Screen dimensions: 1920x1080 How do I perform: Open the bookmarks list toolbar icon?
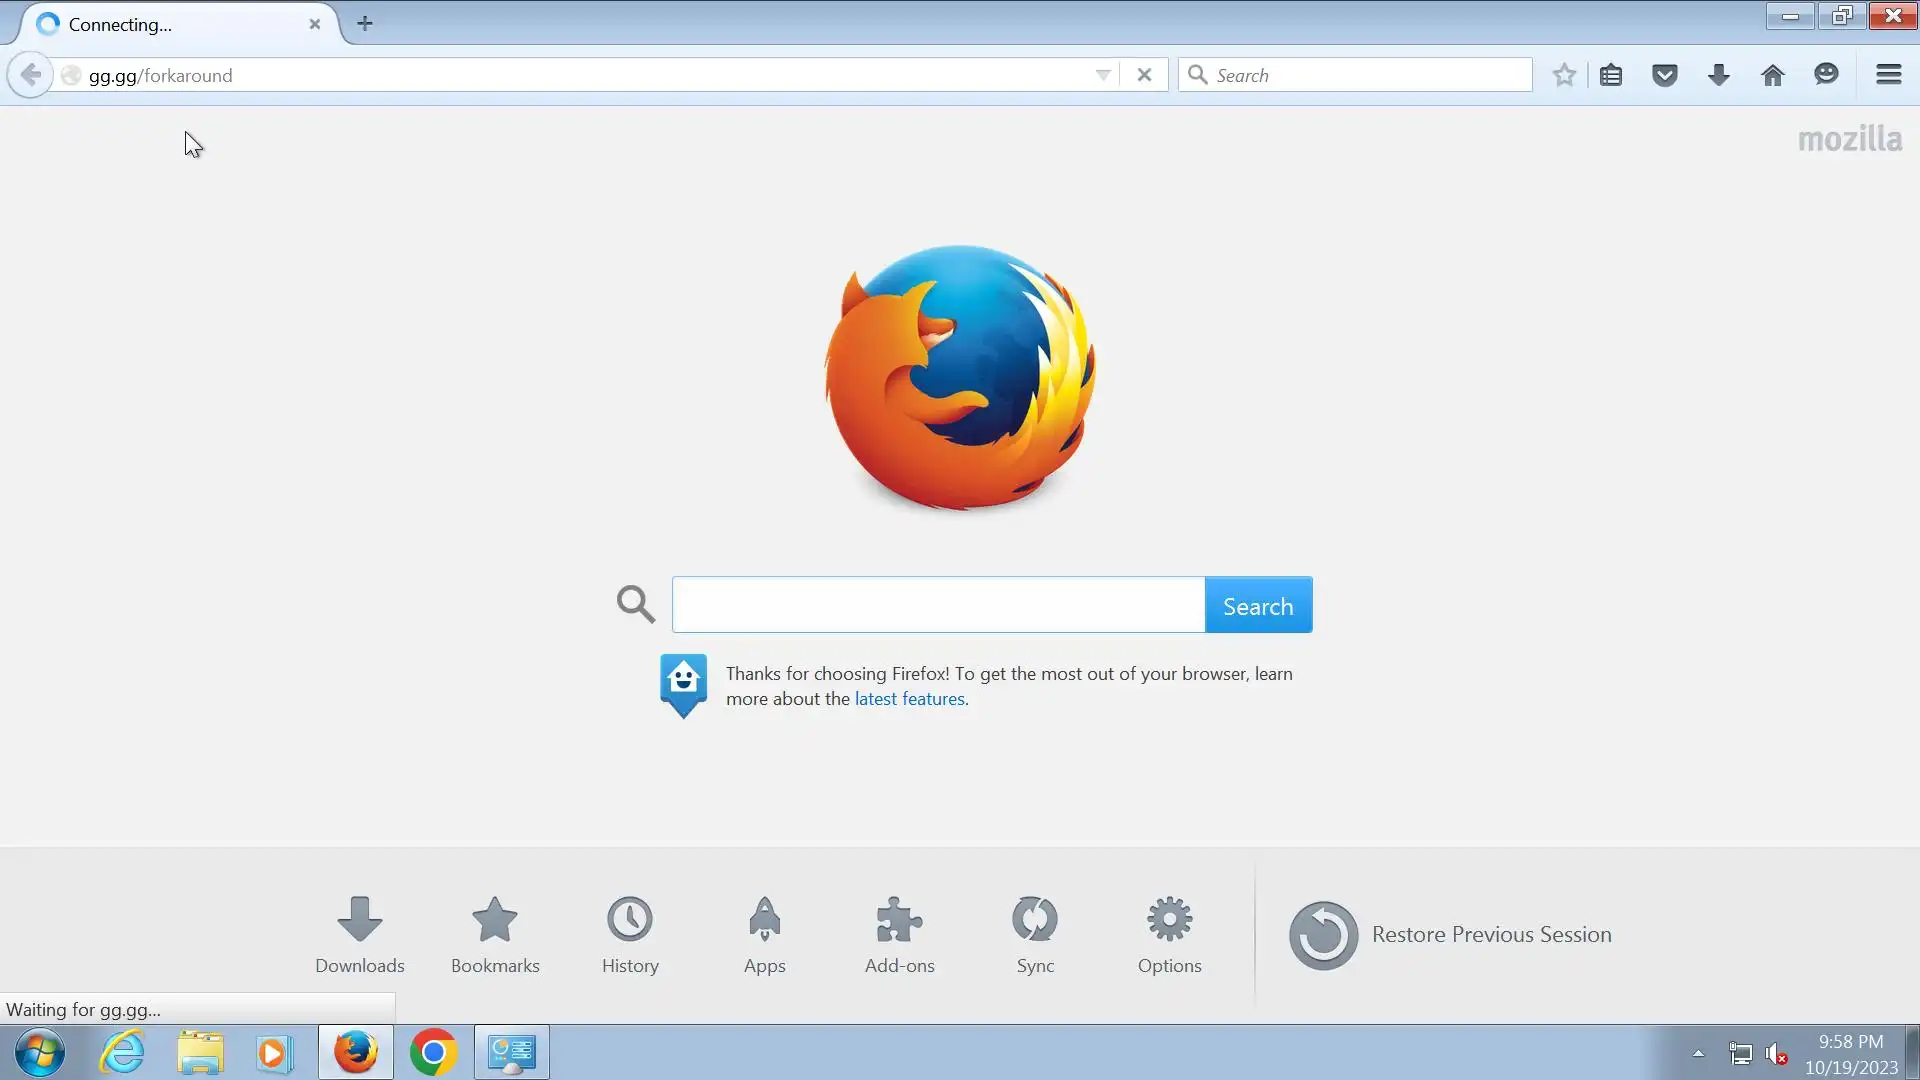coord(1611,75)
